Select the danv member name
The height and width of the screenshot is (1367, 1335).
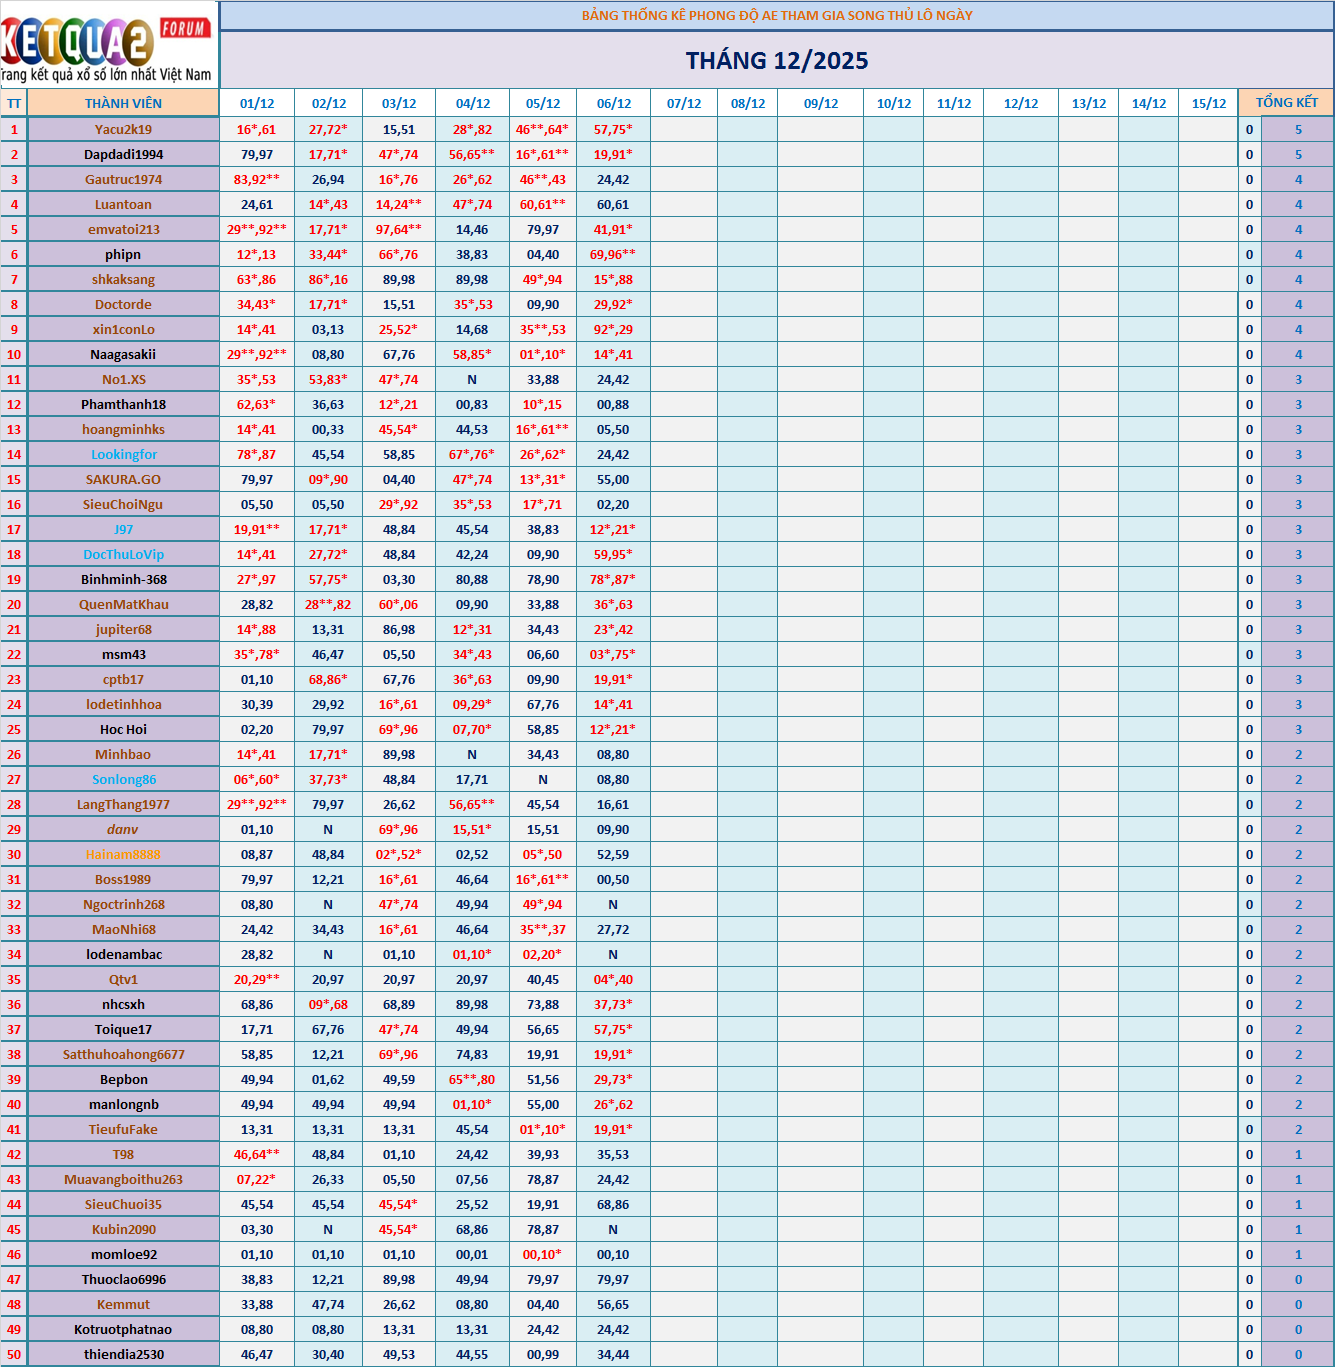click(123, 829)
